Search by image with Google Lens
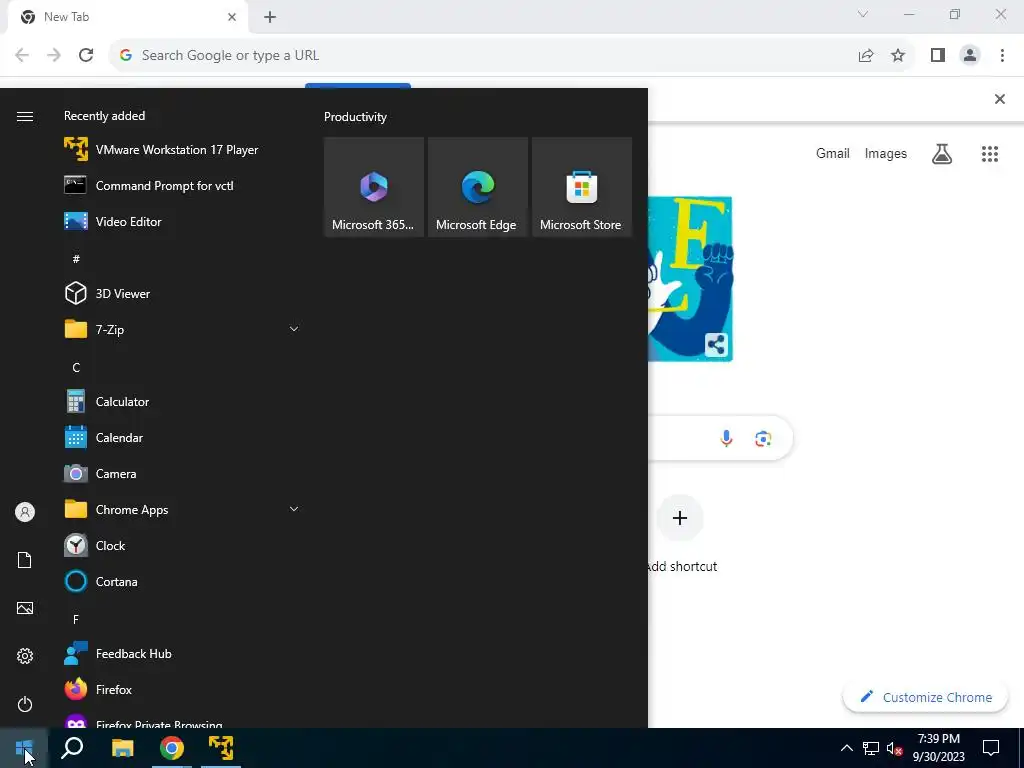 (763, 438)
